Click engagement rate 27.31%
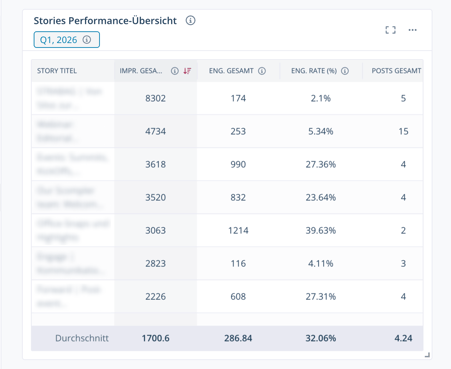 321,296
